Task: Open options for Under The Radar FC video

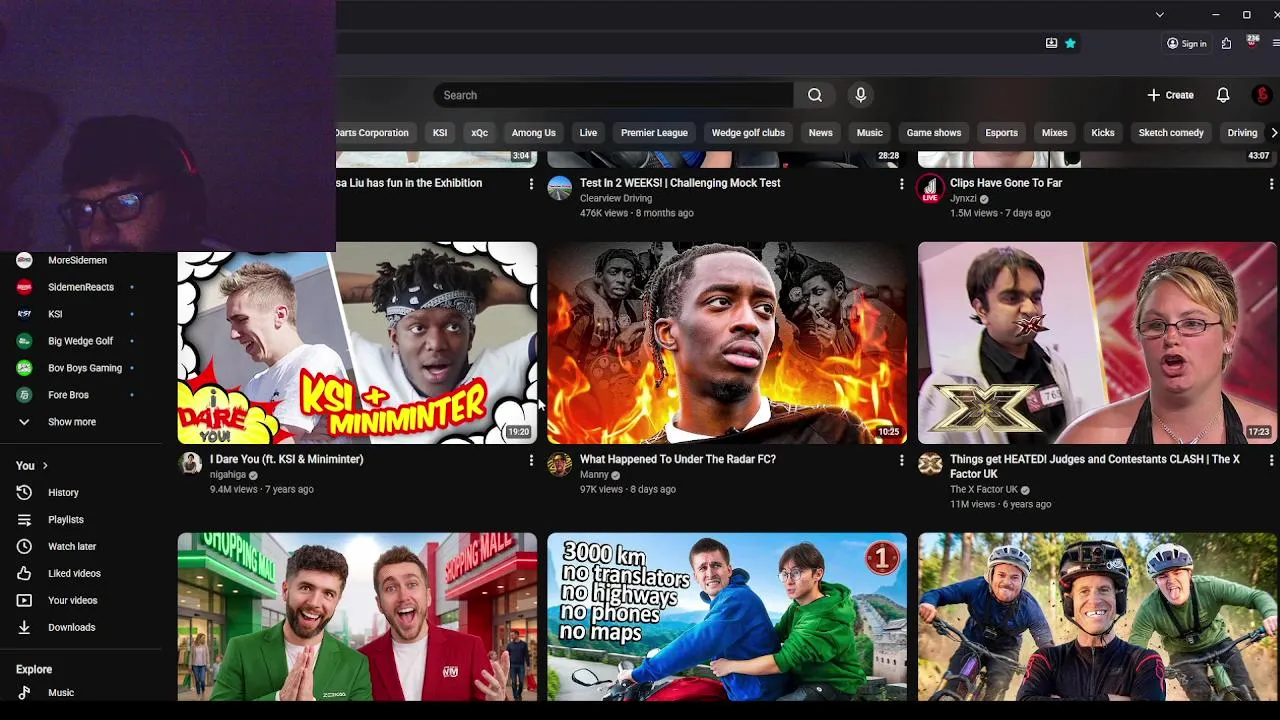Action: [901, 460]
